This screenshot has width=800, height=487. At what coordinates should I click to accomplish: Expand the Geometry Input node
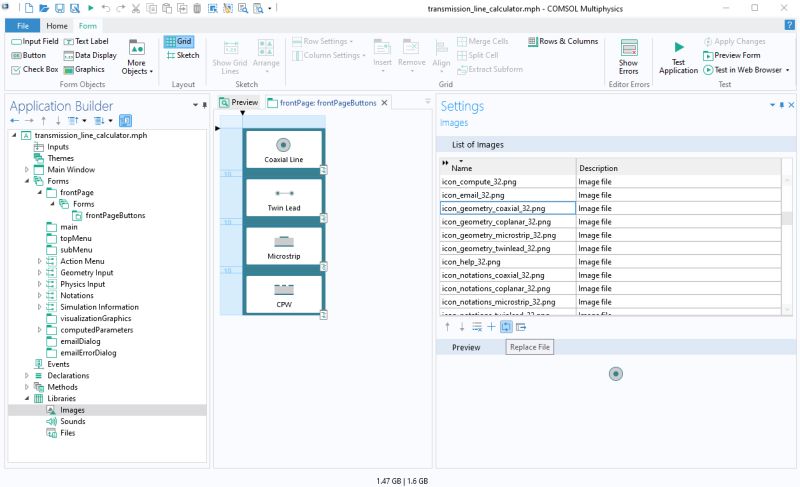pos(39,272)
